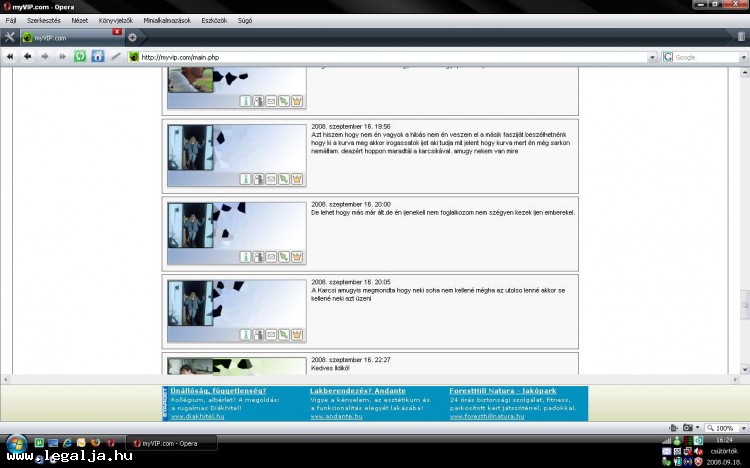
Task: Click the Opera panels wrench icon
Action: click(x=10, y=37)
